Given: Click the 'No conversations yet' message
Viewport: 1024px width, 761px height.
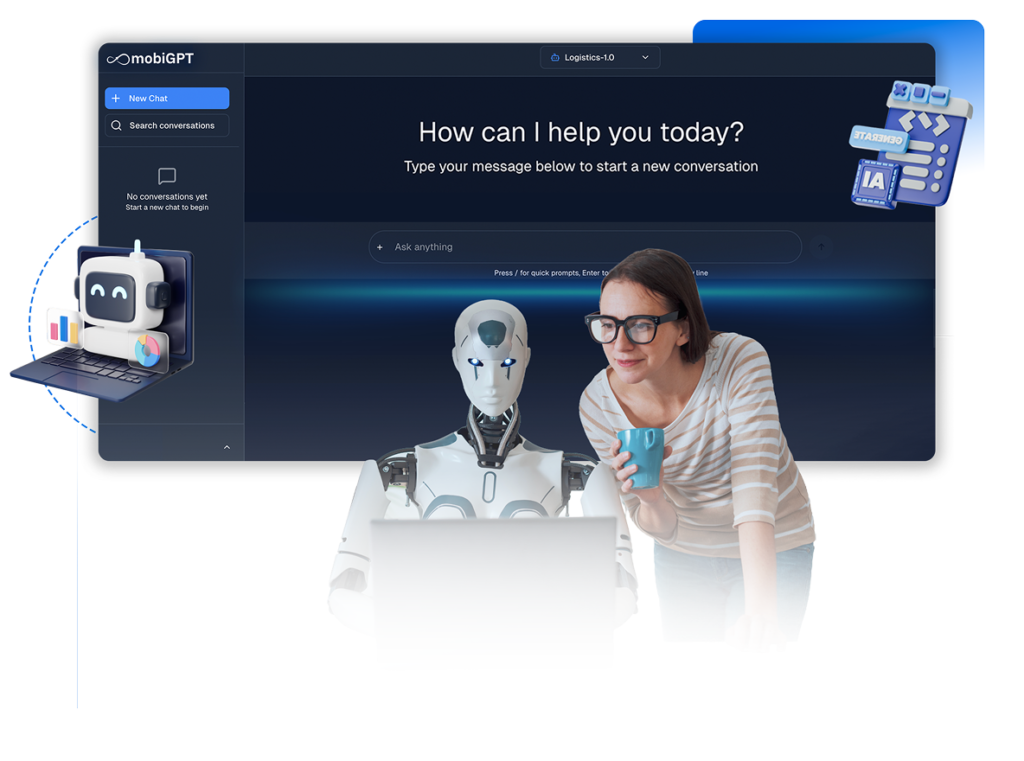Looking at the screenshot, I should tap(167, 197).
